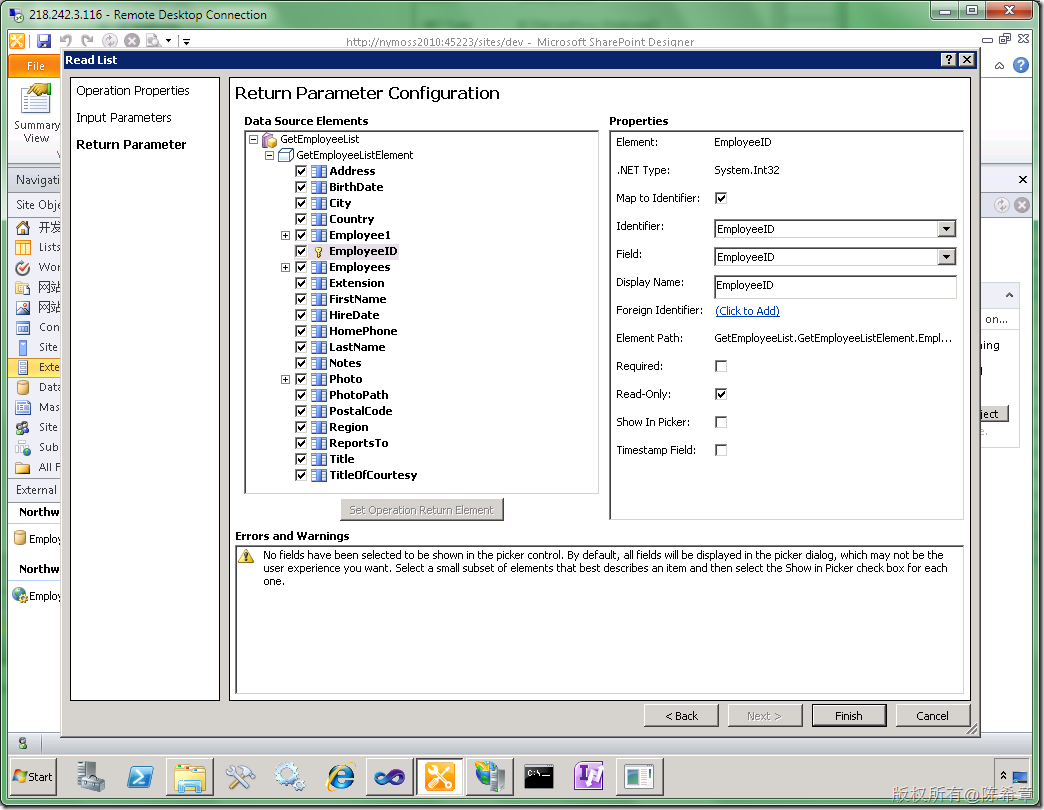Viewport: 1044px width, 810px height.
Task: Uncheck the Address element checkbox
Action: tap(301, 171)
